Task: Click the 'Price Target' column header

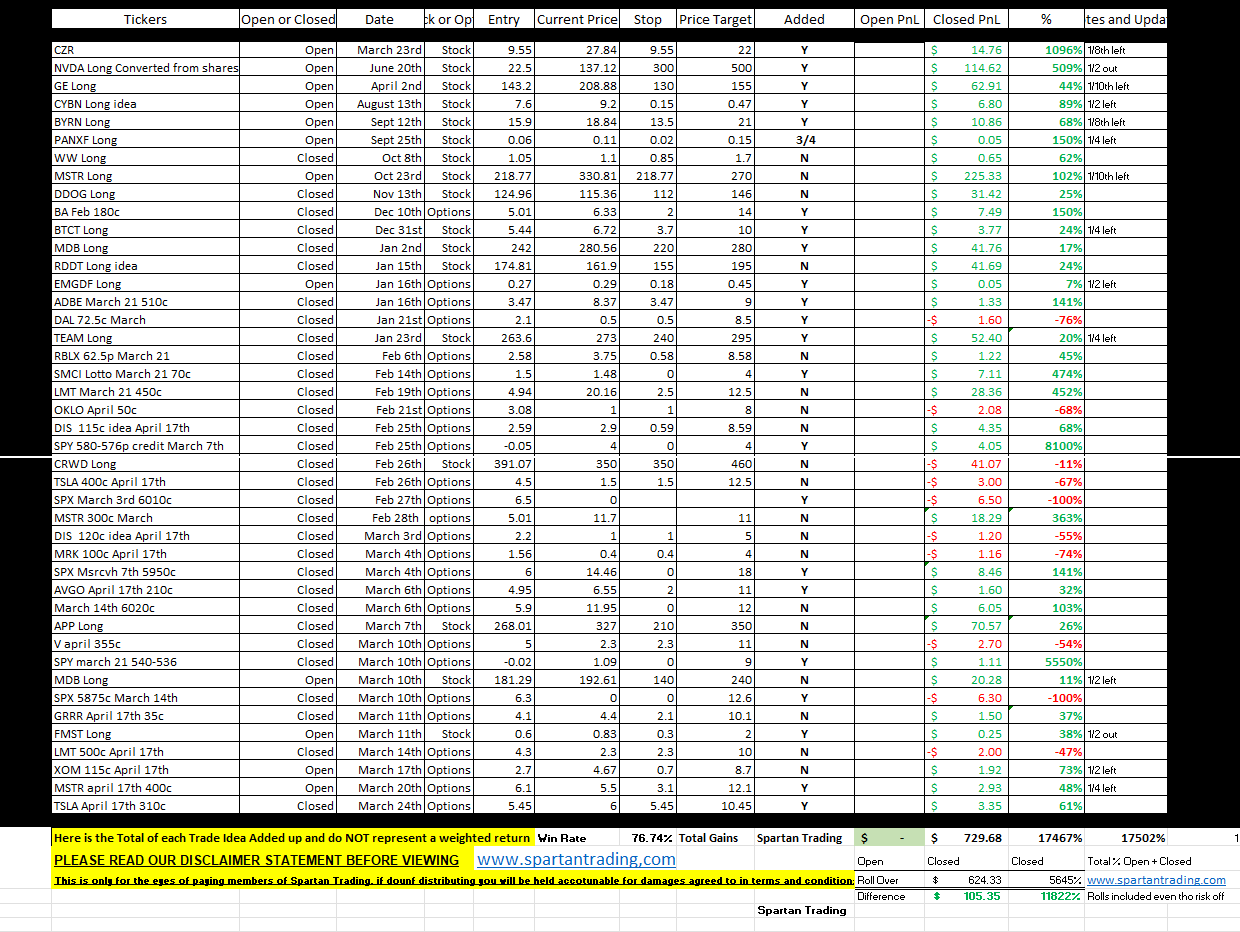Action: tap(715, 19)
